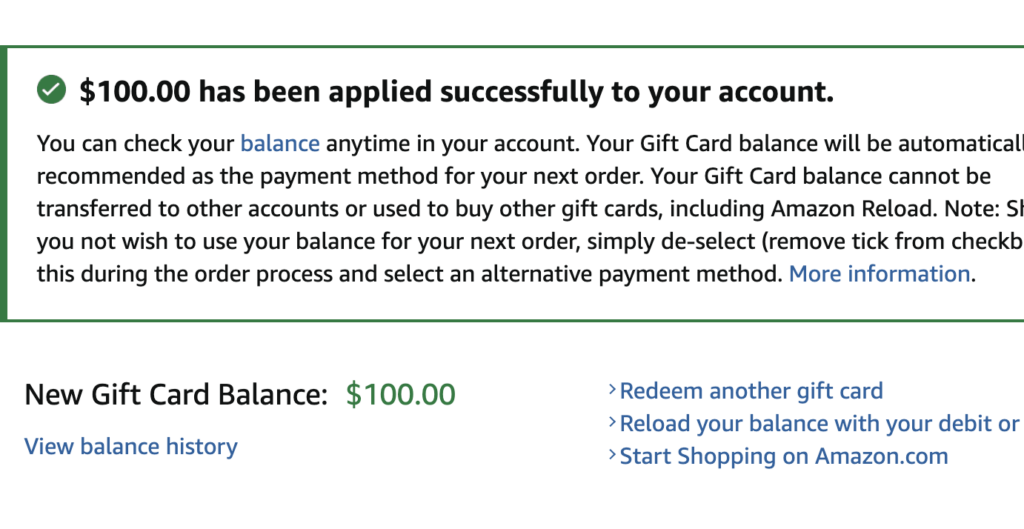Click the chevron beside Redeem another gift card
The height and width of the screenshot is (529, 1024).
[x=612, y=390]
